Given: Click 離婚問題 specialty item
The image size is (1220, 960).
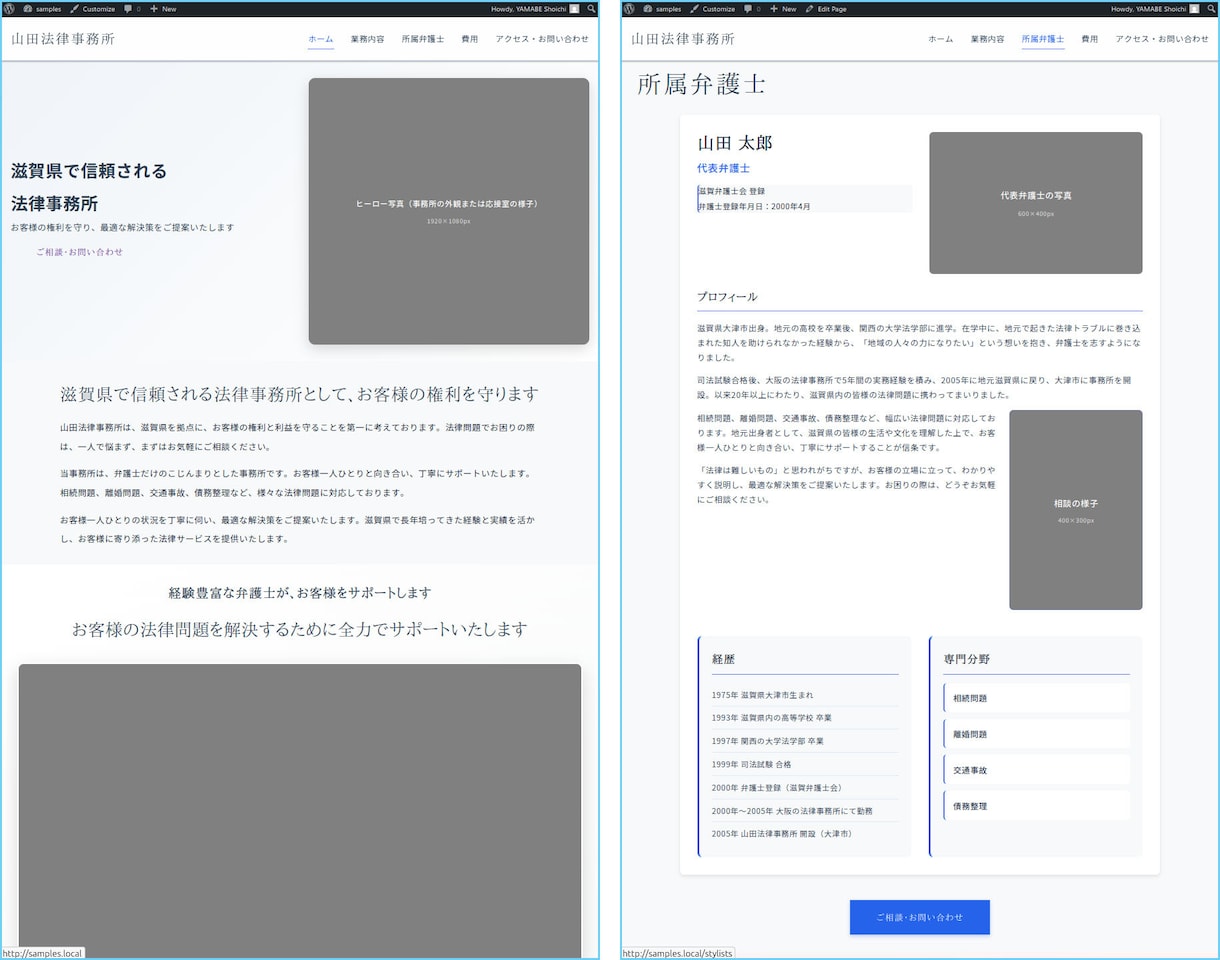Looking at the screenshot, I should [1036, 734].
